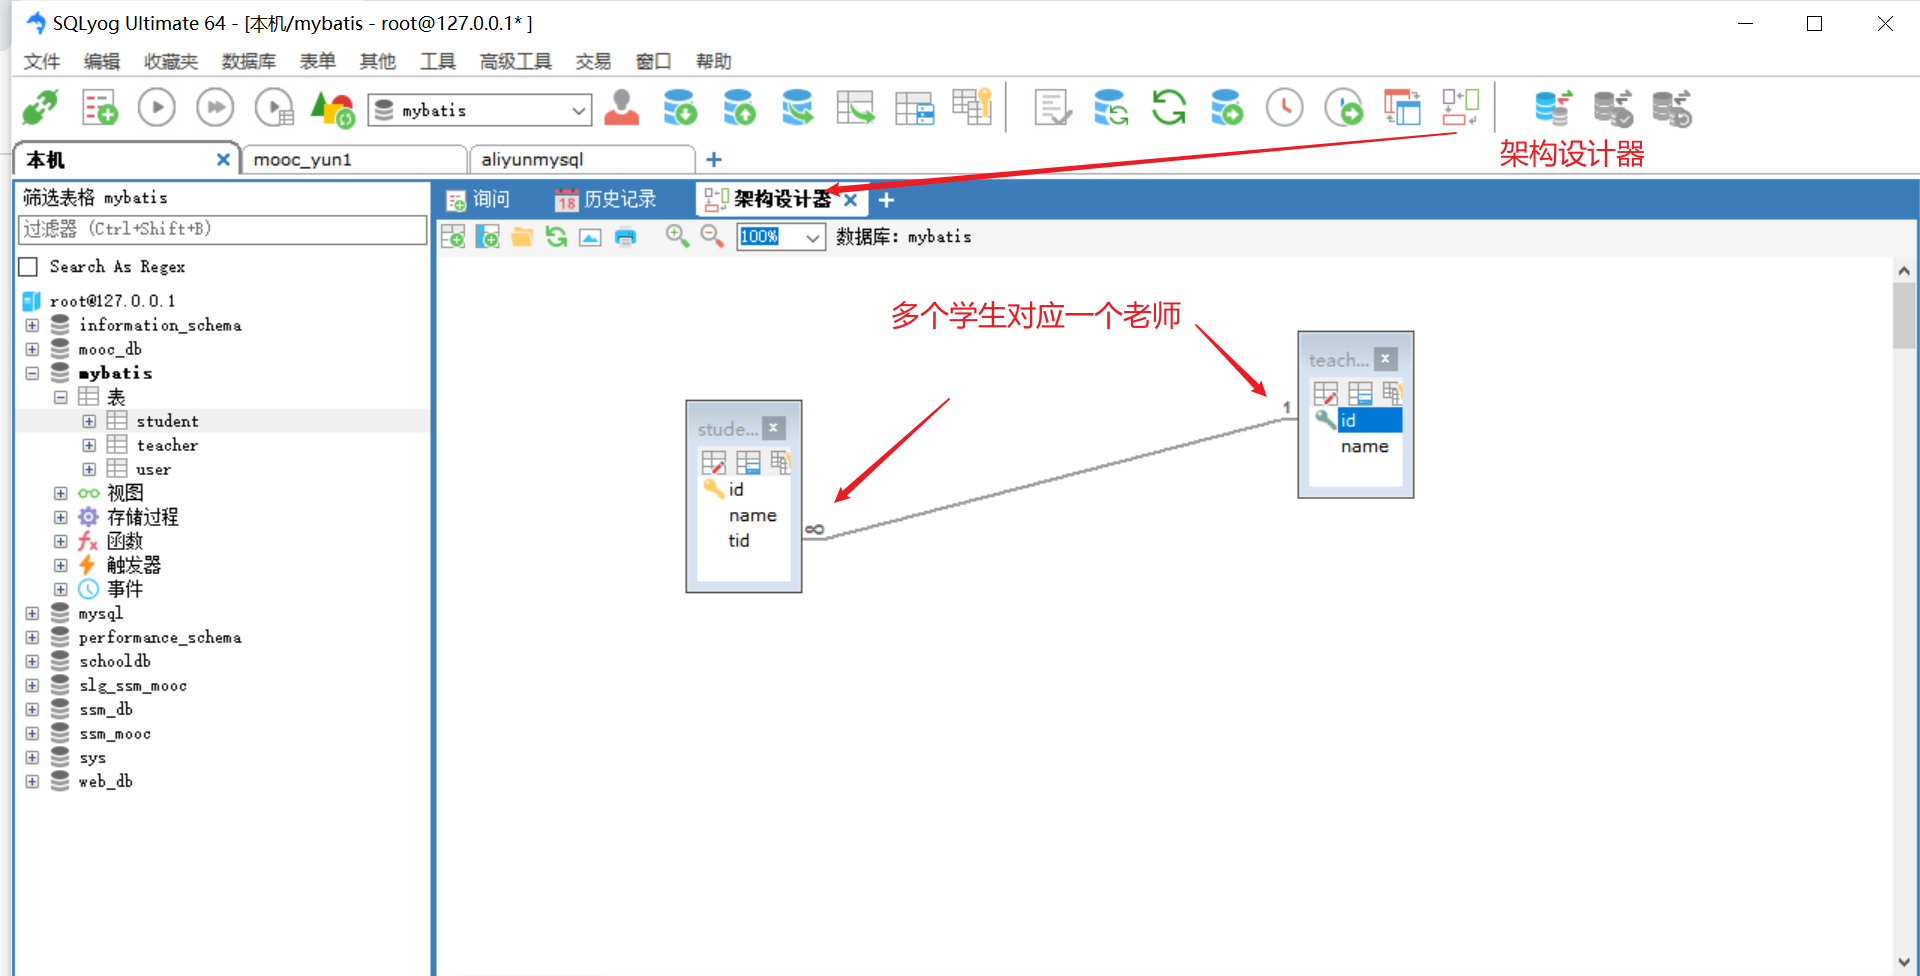Expand the student table node

point(89,421)
